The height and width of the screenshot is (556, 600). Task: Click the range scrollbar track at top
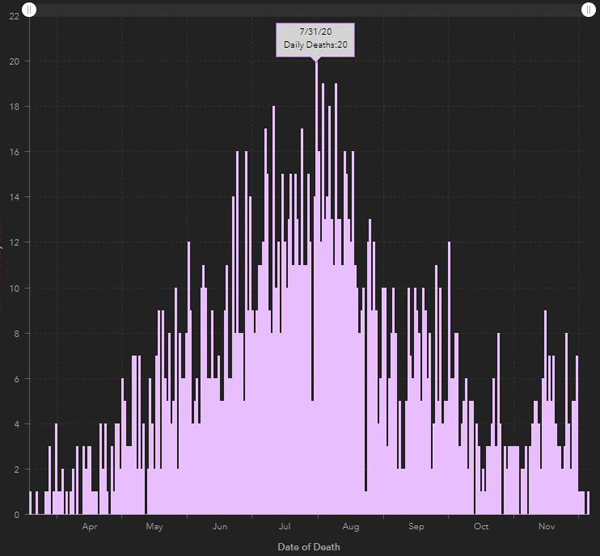309,10
